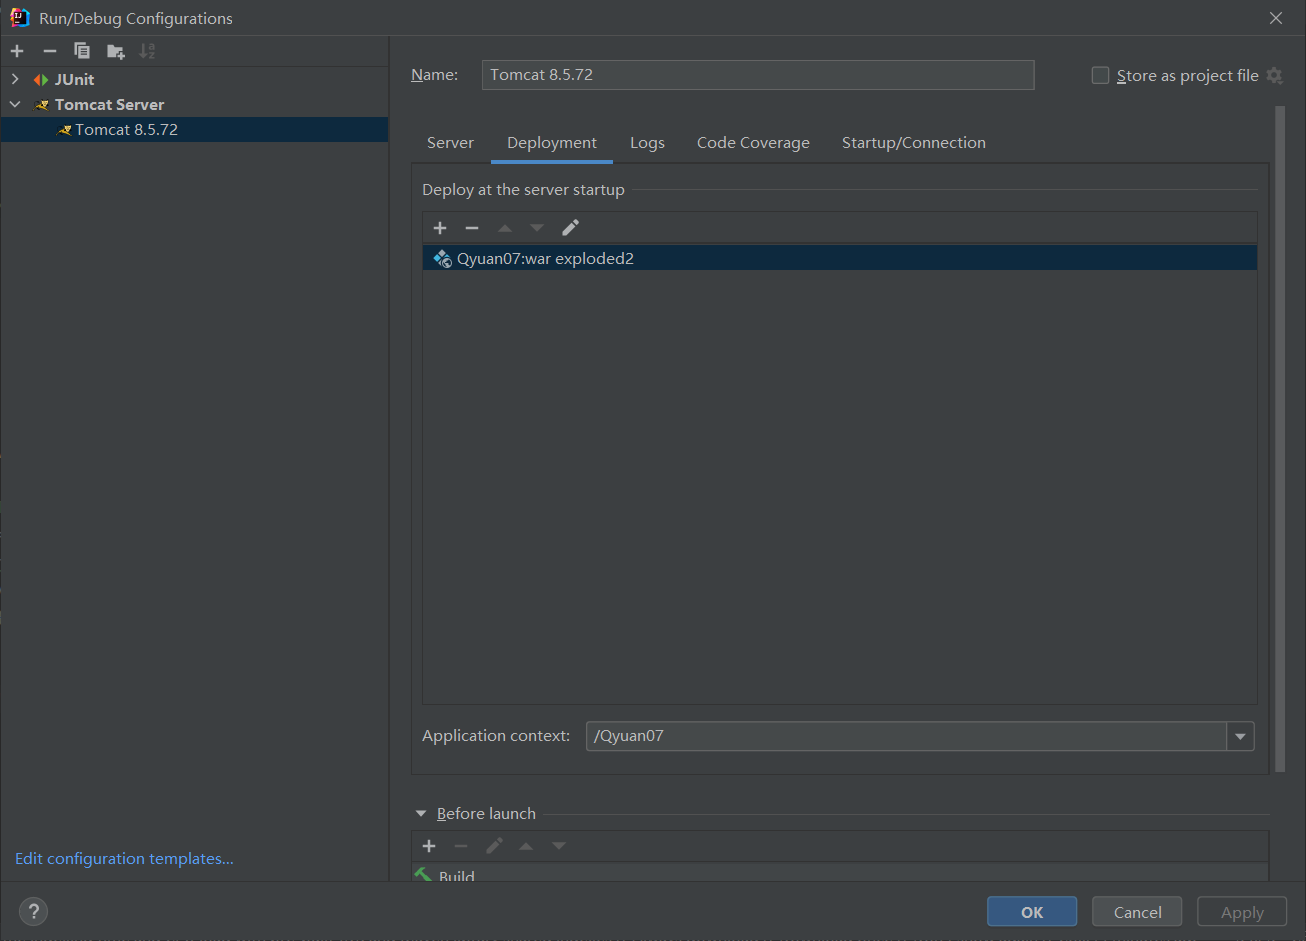Move Before launch task down
The image size is (1306, 941).
tap(559, 846)
